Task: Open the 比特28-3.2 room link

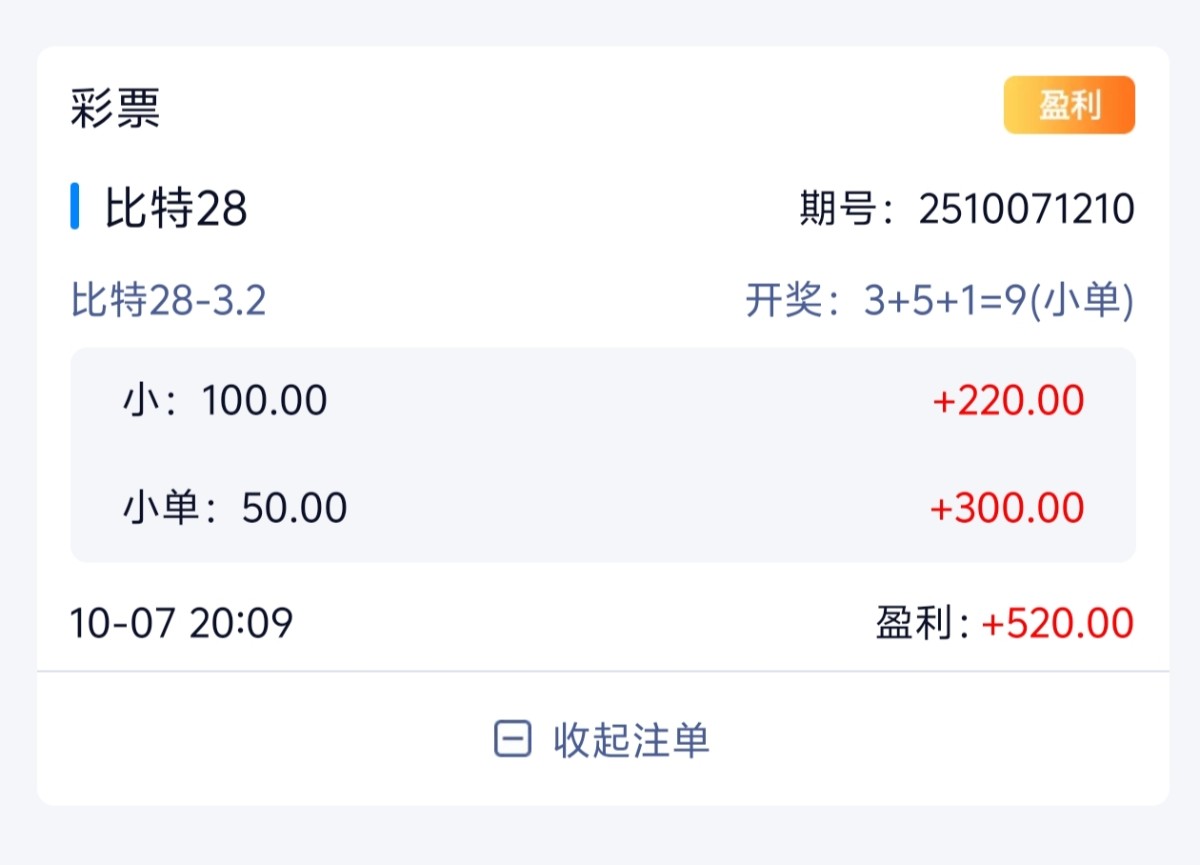Action: point(168,300)
